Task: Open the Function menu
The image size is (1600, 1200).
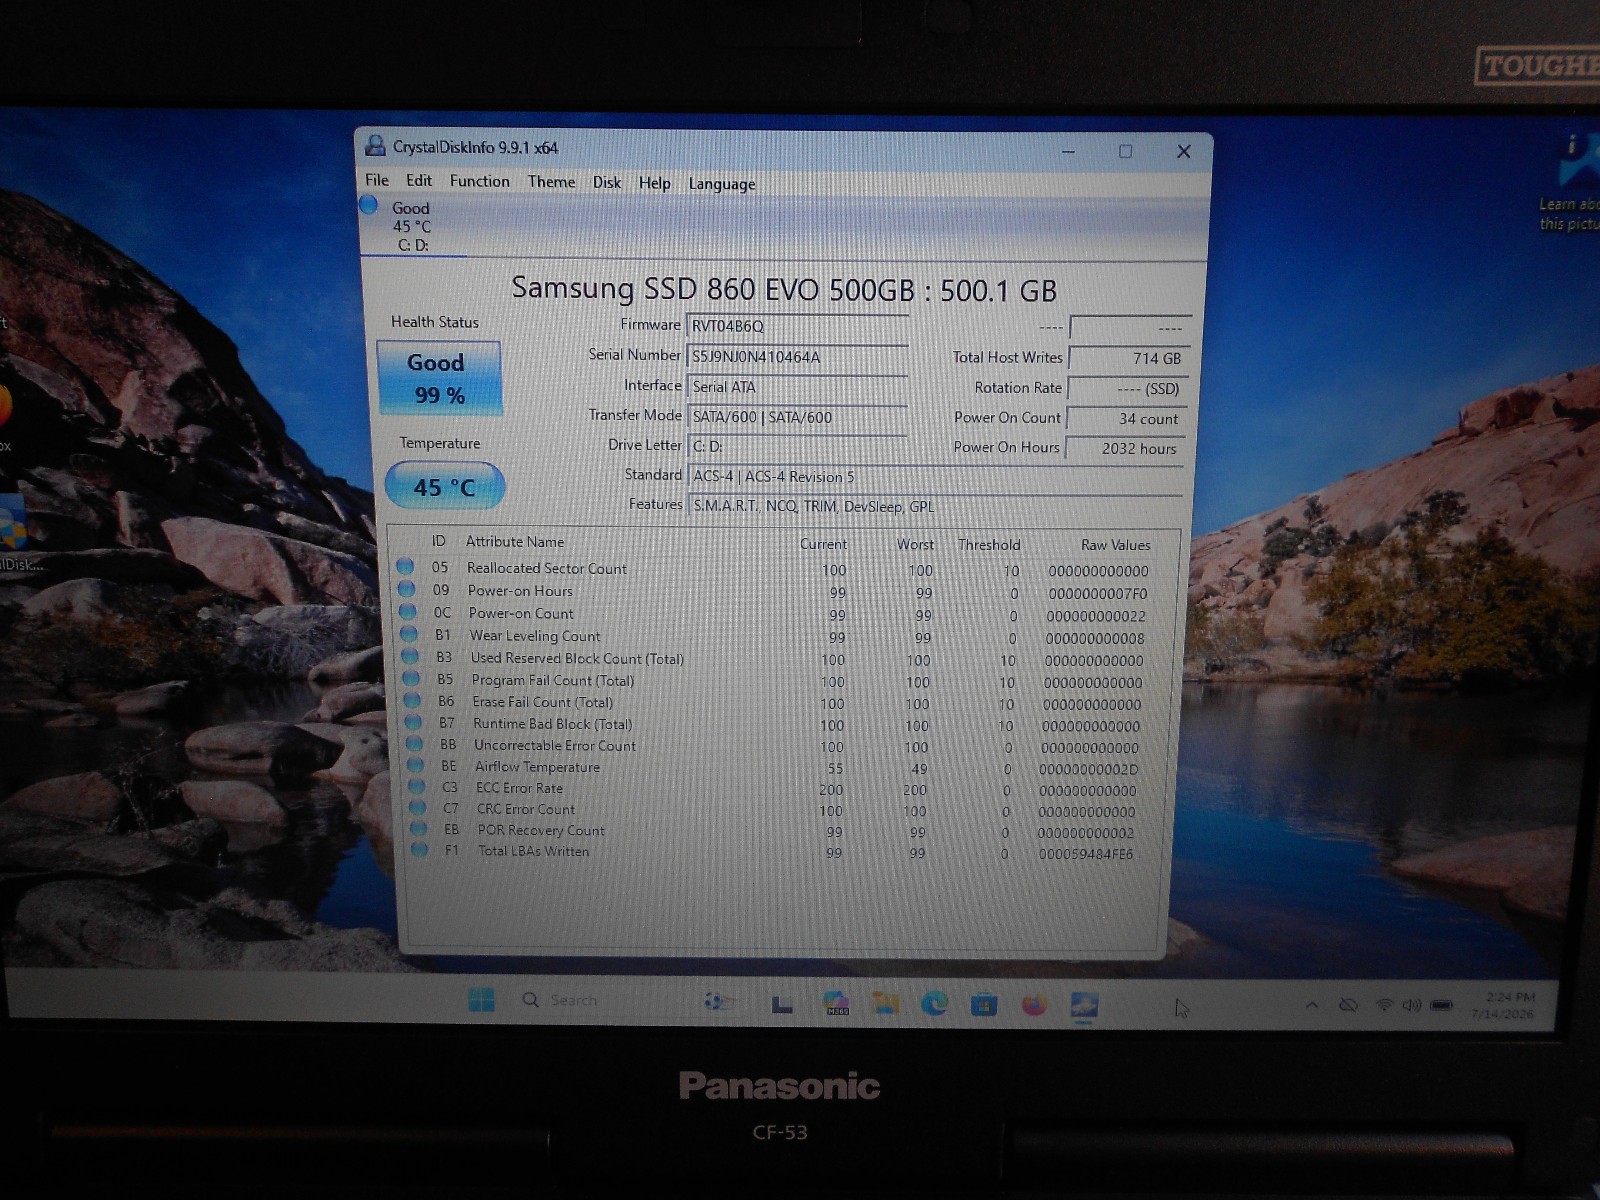Action: point(479,181)
